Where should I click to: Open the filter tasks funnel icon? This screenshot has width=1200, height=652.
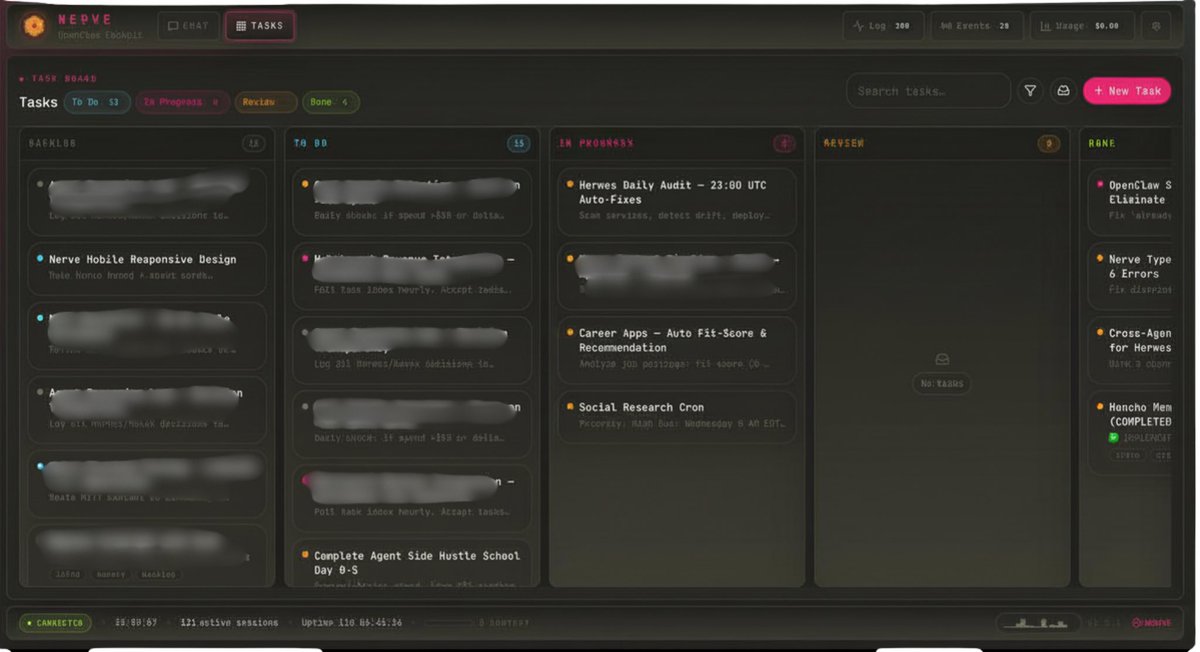tap(1030, 91)
